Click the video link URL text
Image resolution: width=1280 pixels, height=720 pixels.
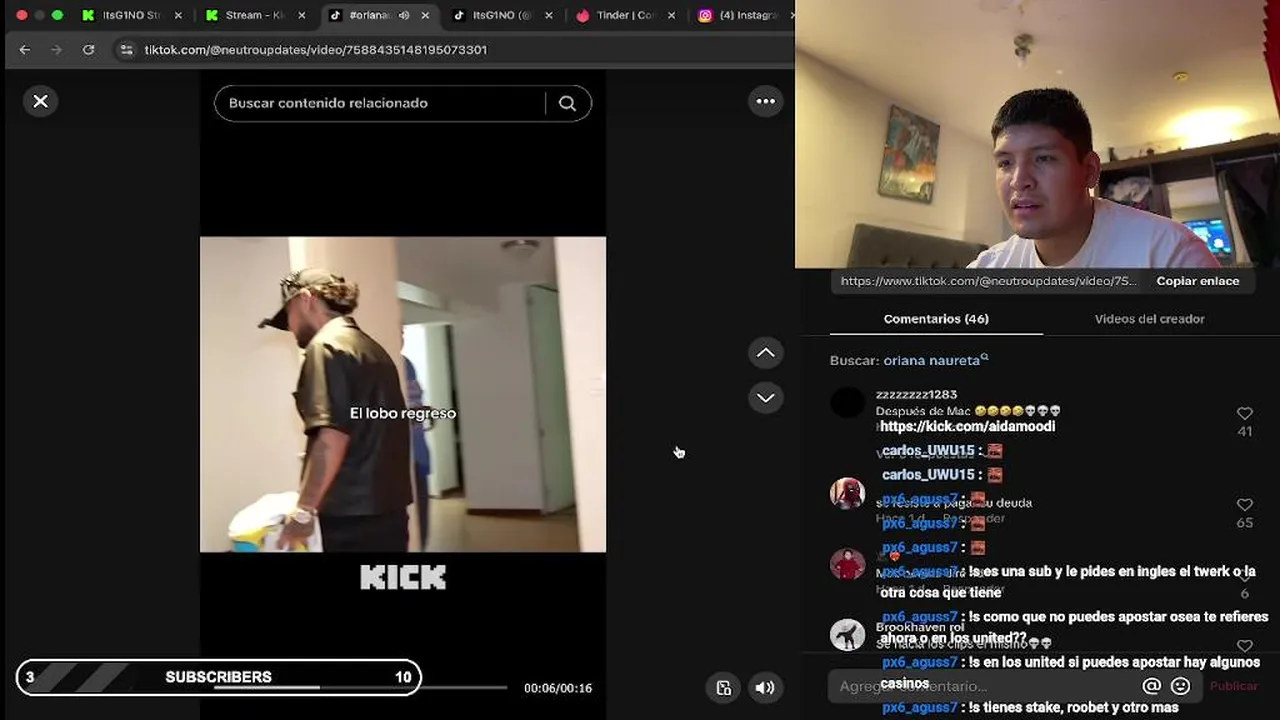(988, 281)
